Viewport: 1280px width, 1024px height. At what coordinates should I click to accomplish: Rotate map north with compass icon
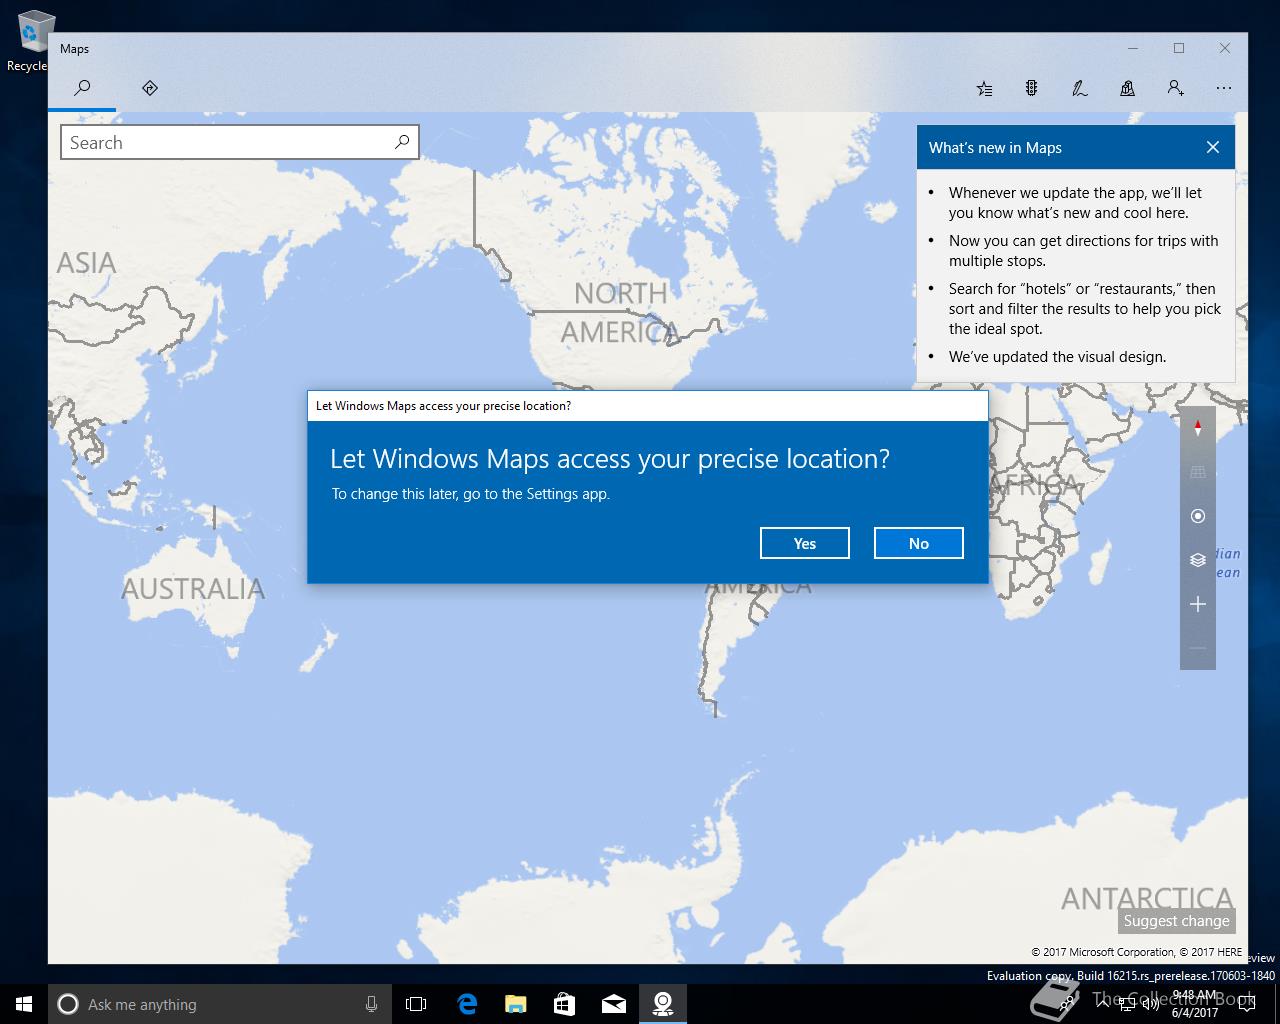(x=1198, y=428)
